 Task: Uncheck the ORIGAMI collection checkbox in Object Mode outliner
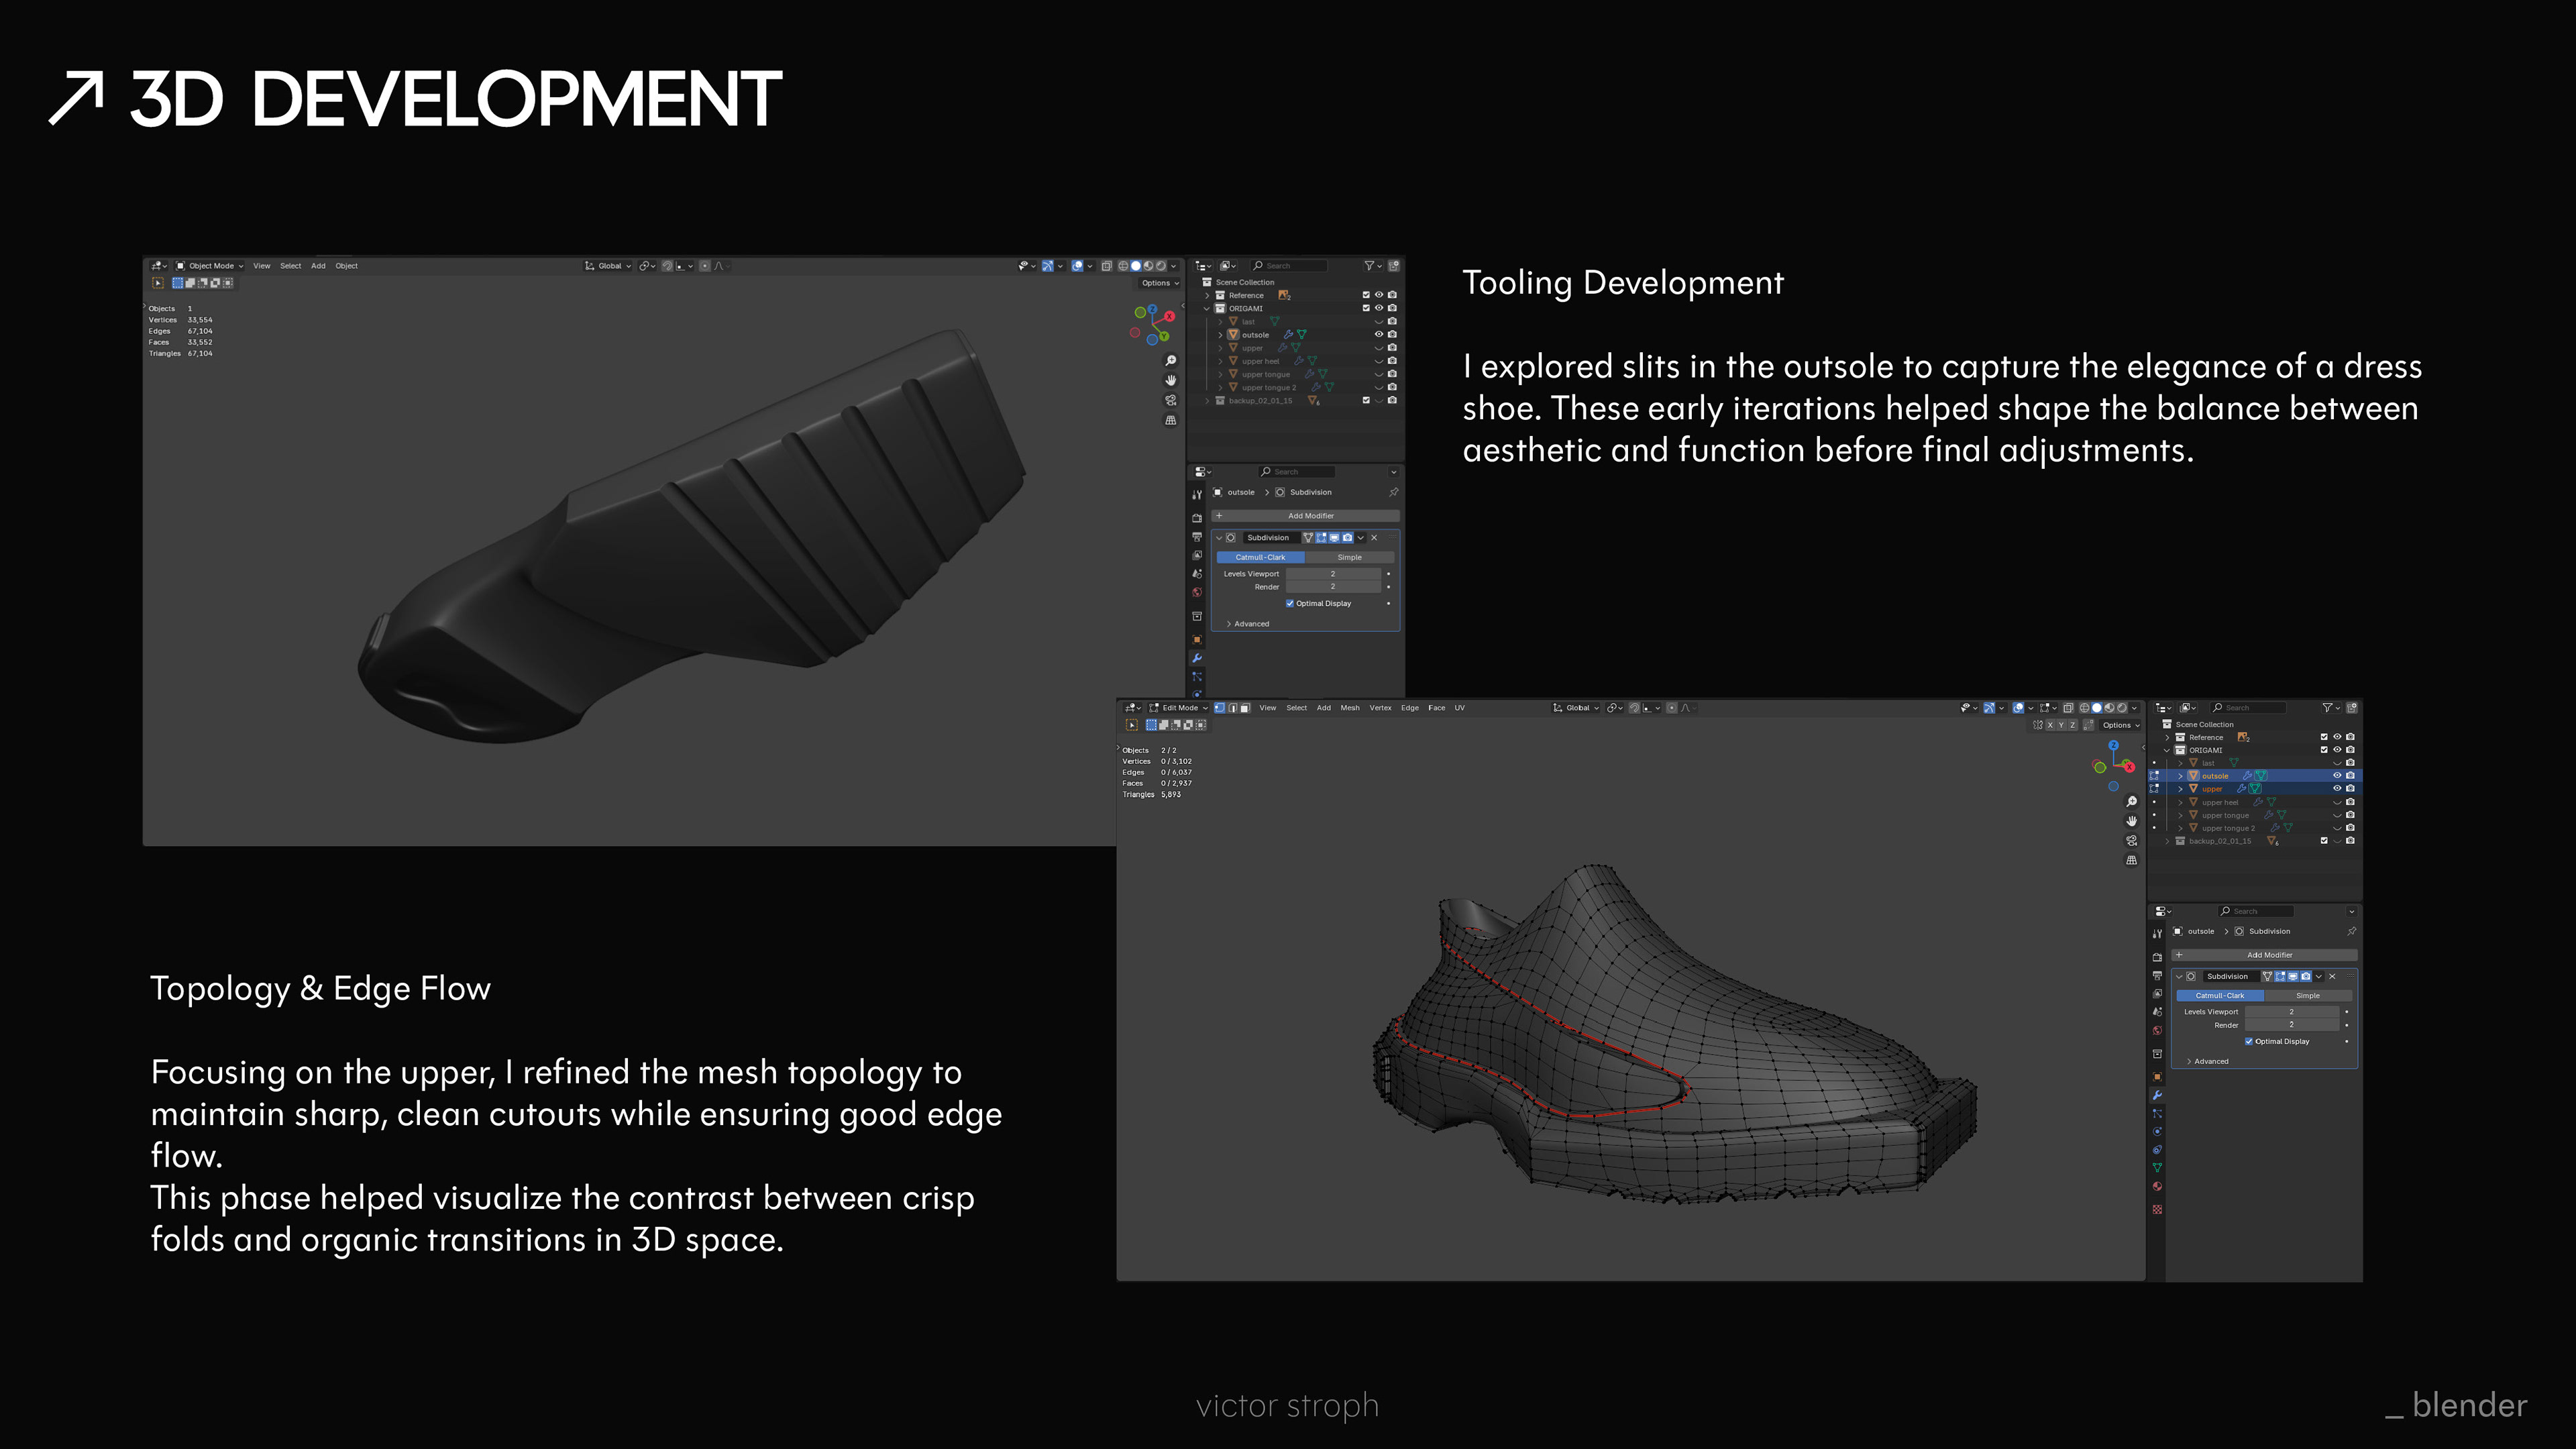click(1366, 308)
